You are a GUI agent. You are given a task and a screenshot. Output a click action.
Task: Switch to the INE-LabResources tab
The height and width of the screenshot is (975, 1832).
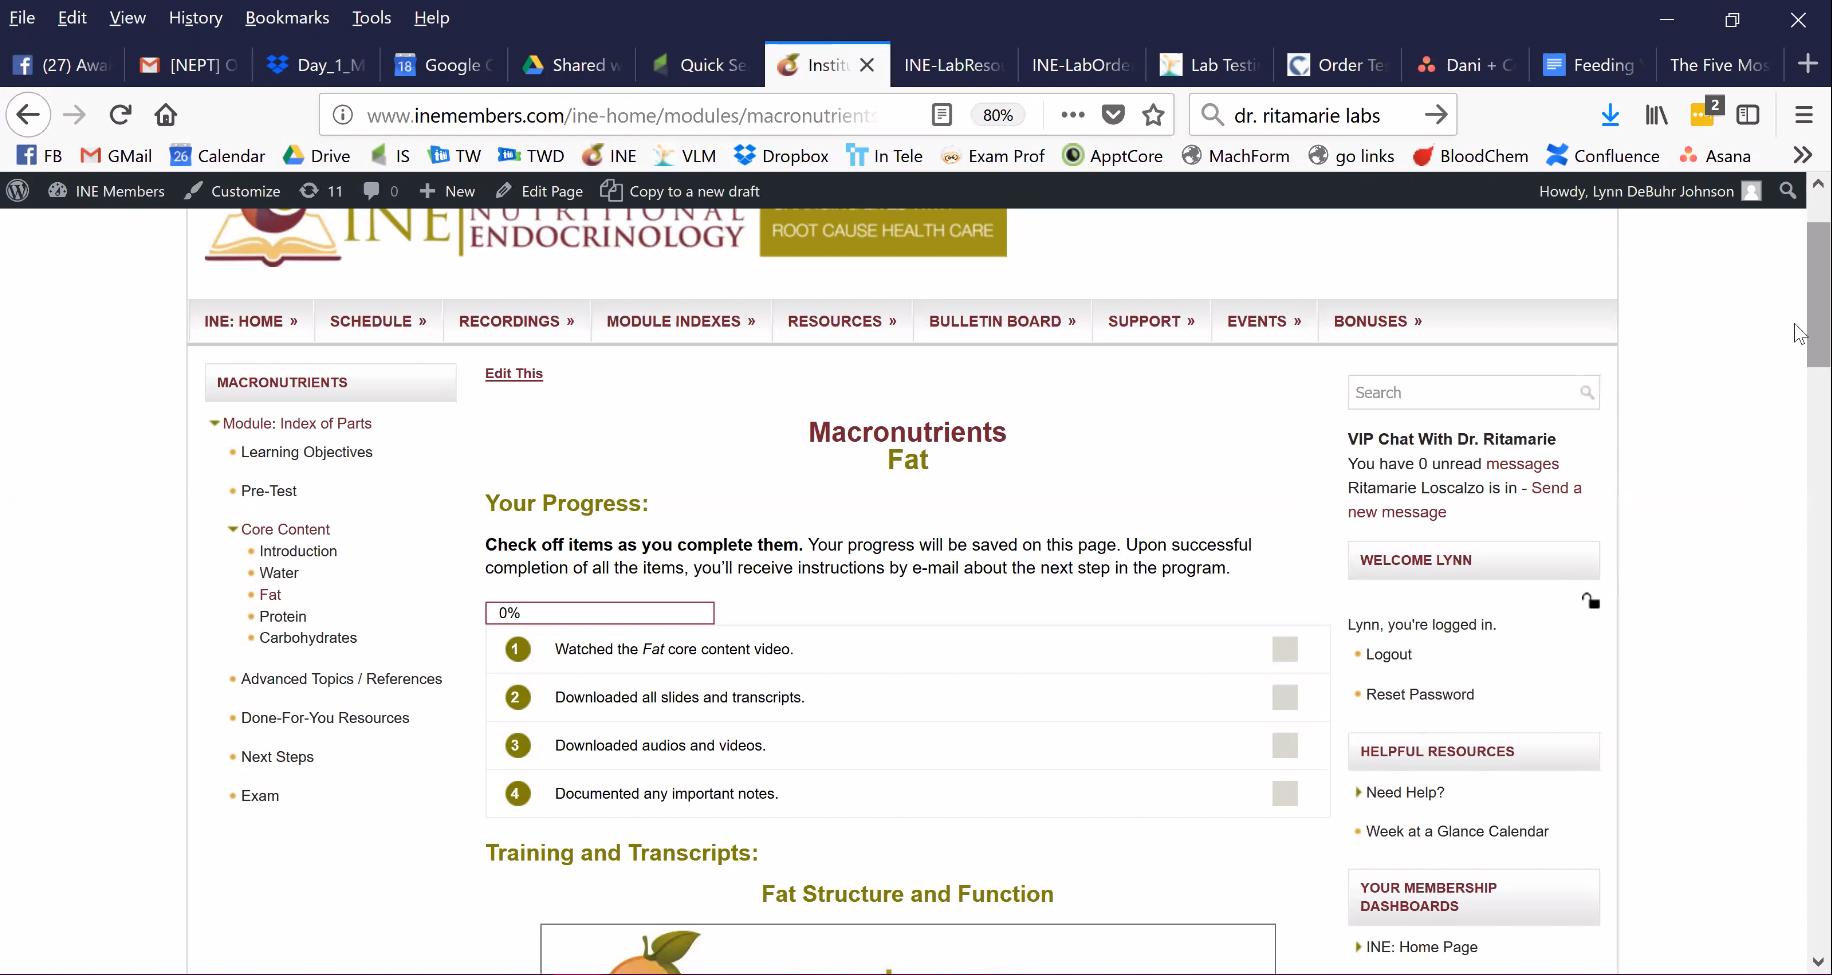click(x=951, y=65)
